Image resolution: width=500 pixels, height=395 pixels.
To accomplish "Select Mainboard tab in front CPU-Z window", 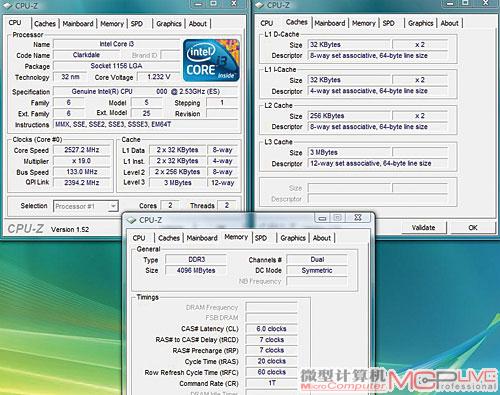I will pos(202,238).
